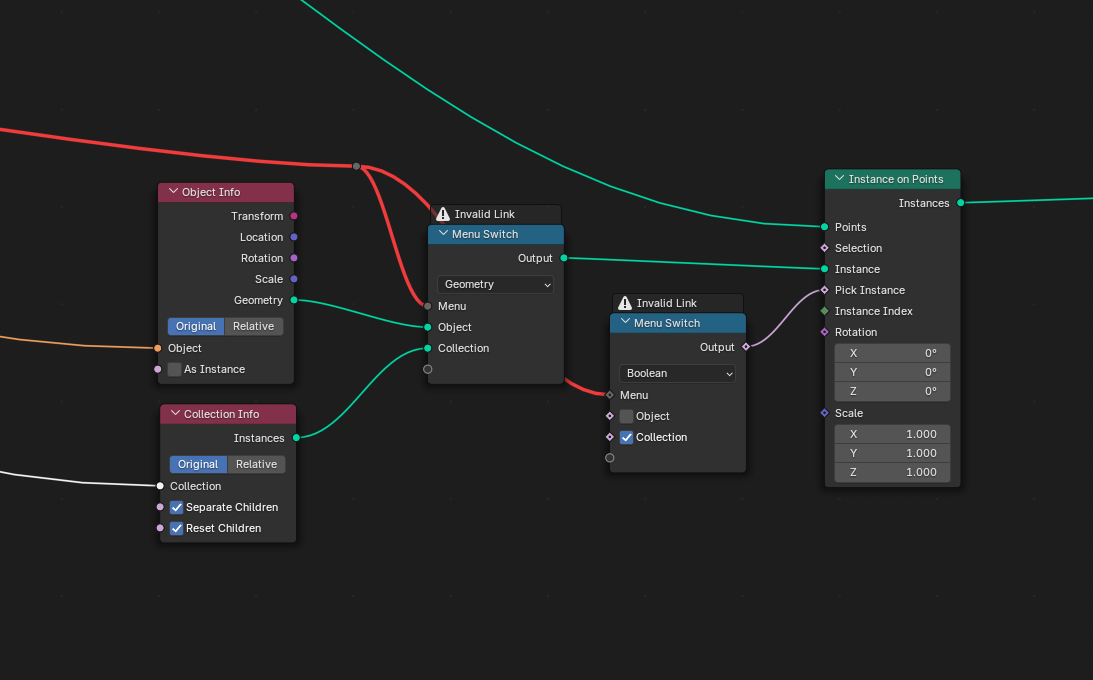The image size is (1093, 680).
Task: Click reroute point on red link
Action: click(356, 166)
